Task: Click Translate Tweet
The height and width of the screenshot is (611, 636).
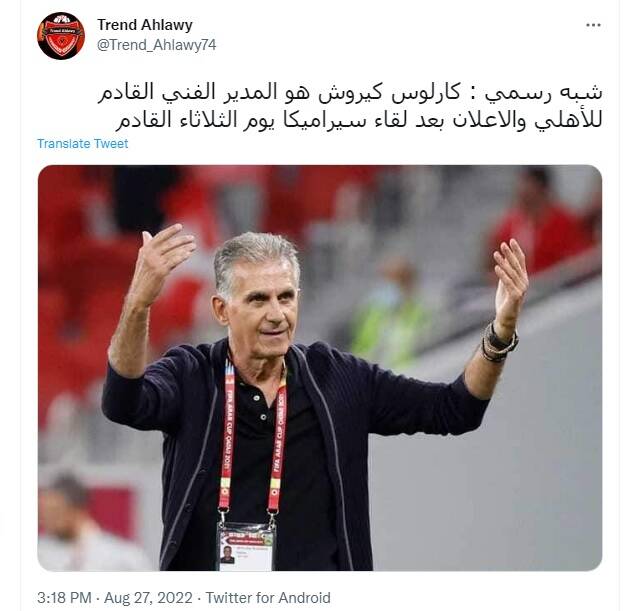Action: (83, 144)
